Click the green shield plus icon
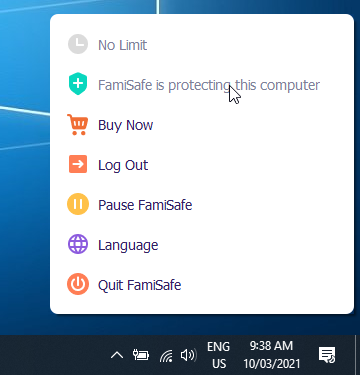Image resolution: width=360 pixels, height=375 pixels. (78, 84)
